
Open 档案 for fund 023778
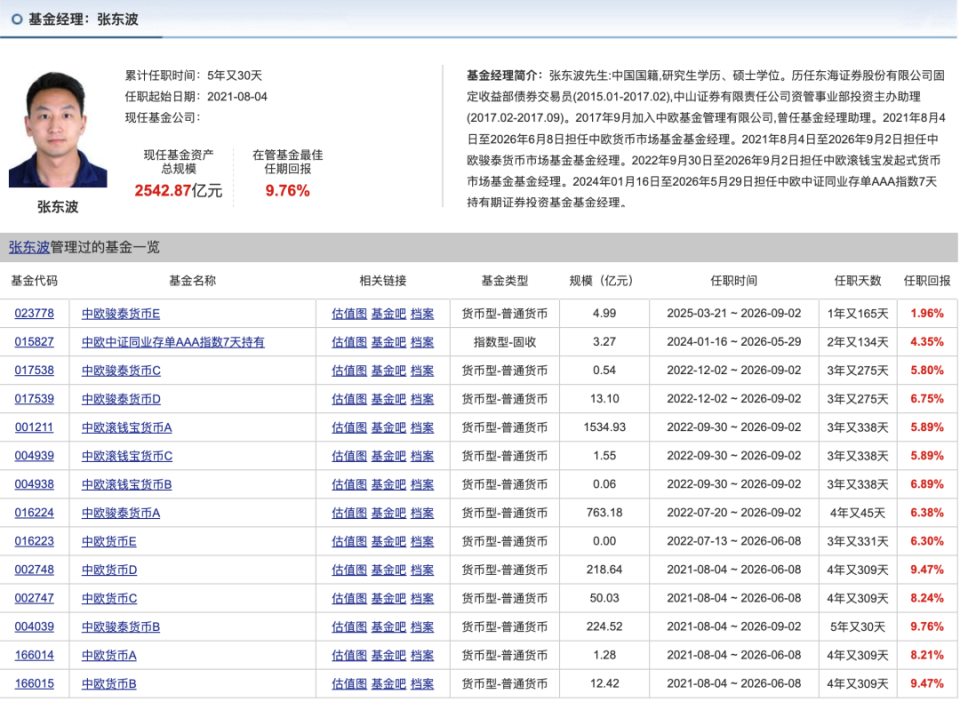(x=422, y=314)
